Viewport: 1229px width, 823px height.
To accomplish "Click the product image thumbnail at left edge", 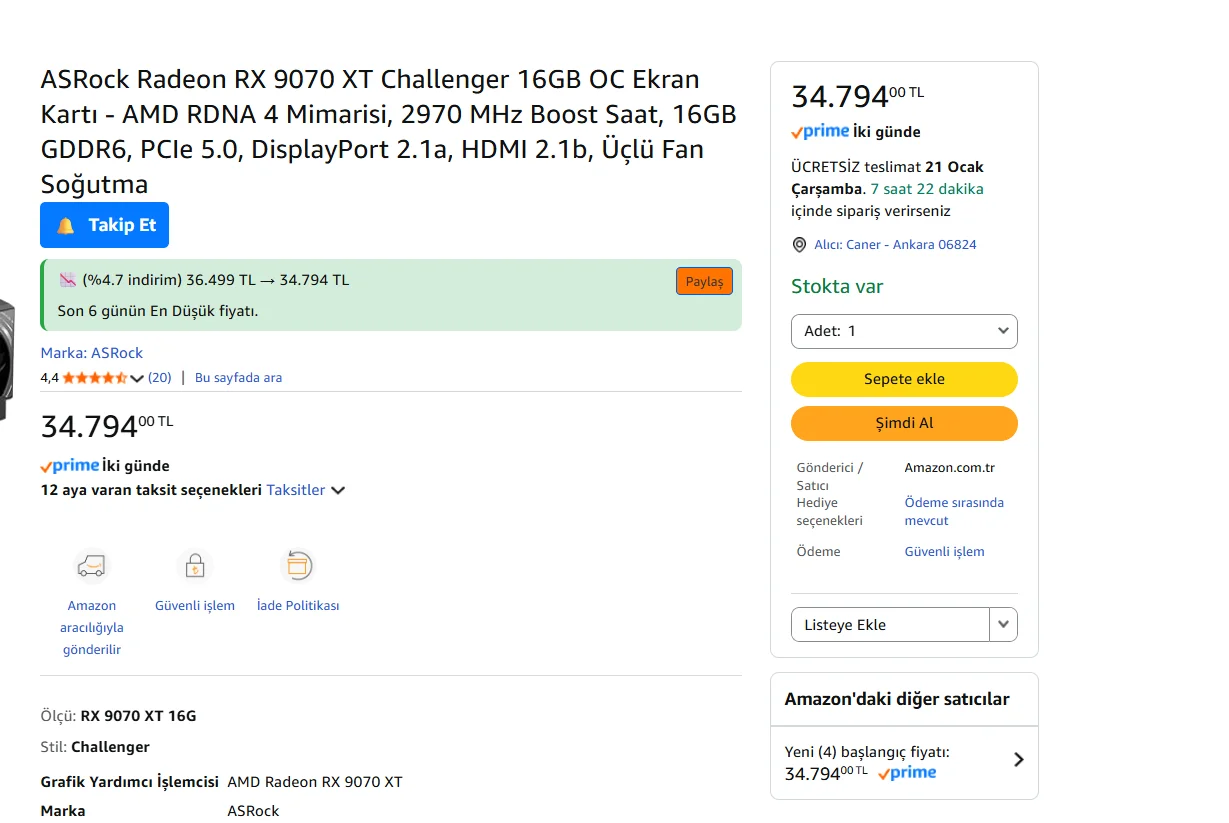I will (6, 360).
